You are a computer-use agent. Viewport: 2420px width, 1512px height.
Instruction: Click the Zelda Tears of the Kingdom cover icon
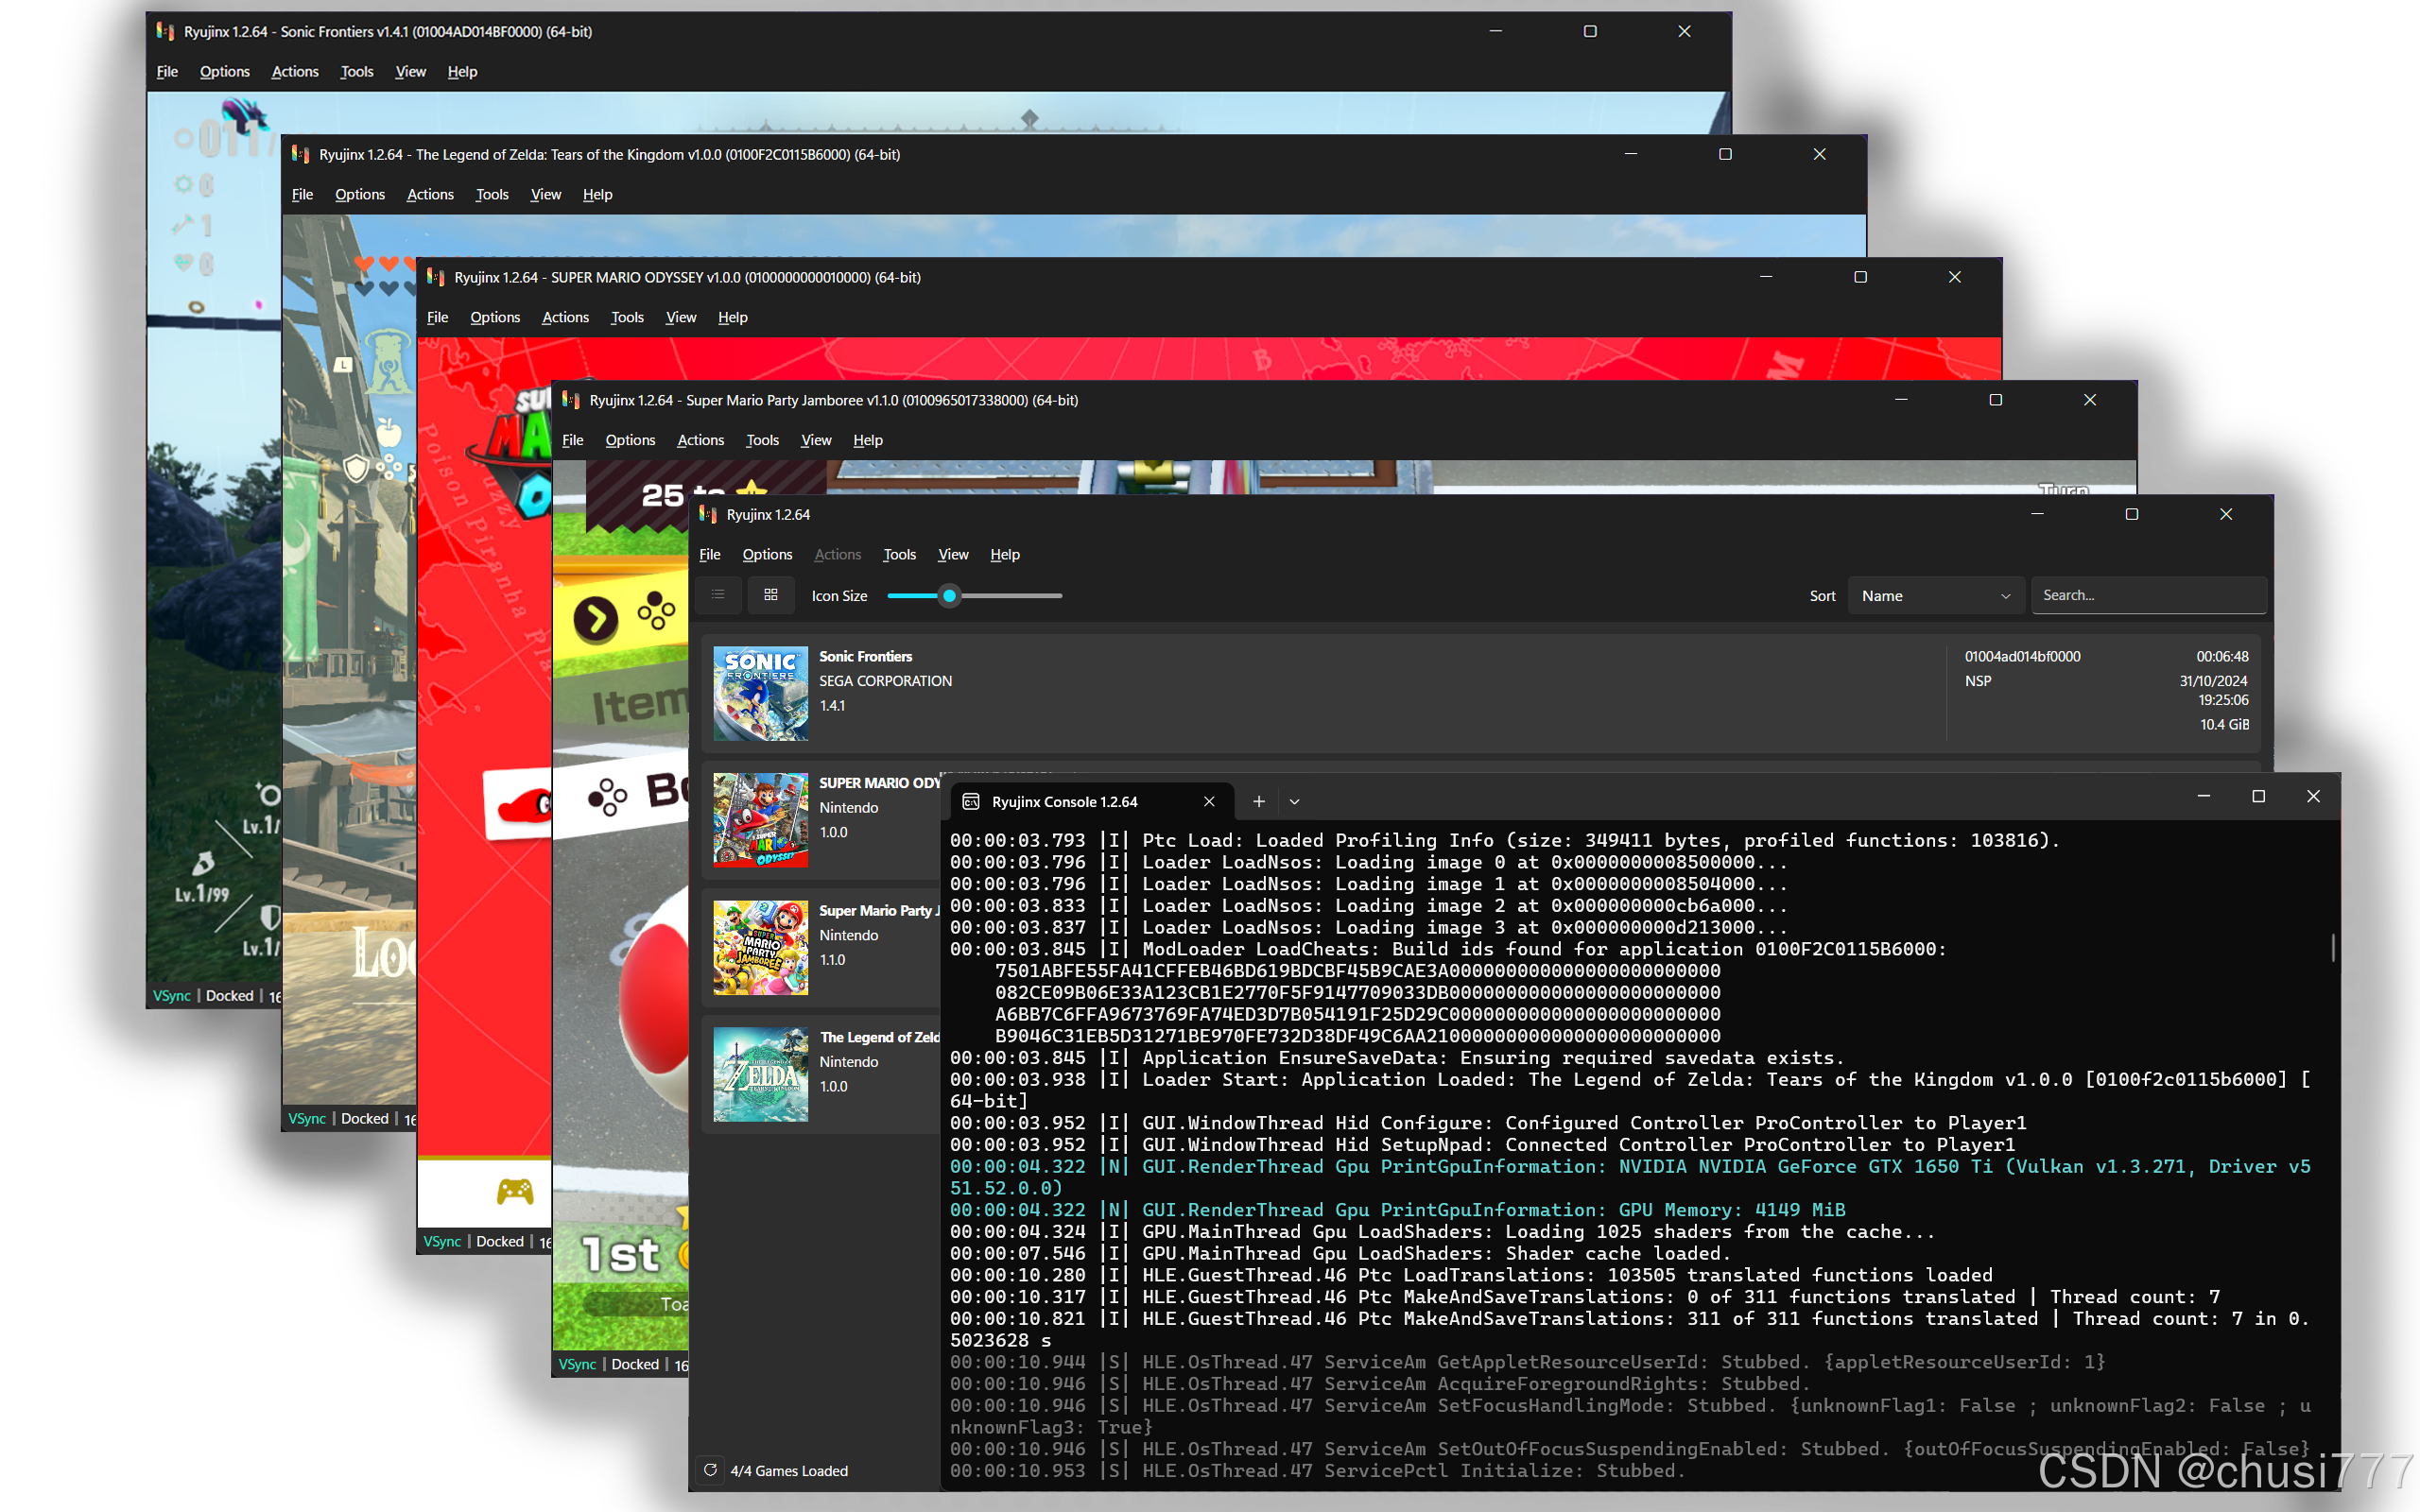[x=760, y=1074]
